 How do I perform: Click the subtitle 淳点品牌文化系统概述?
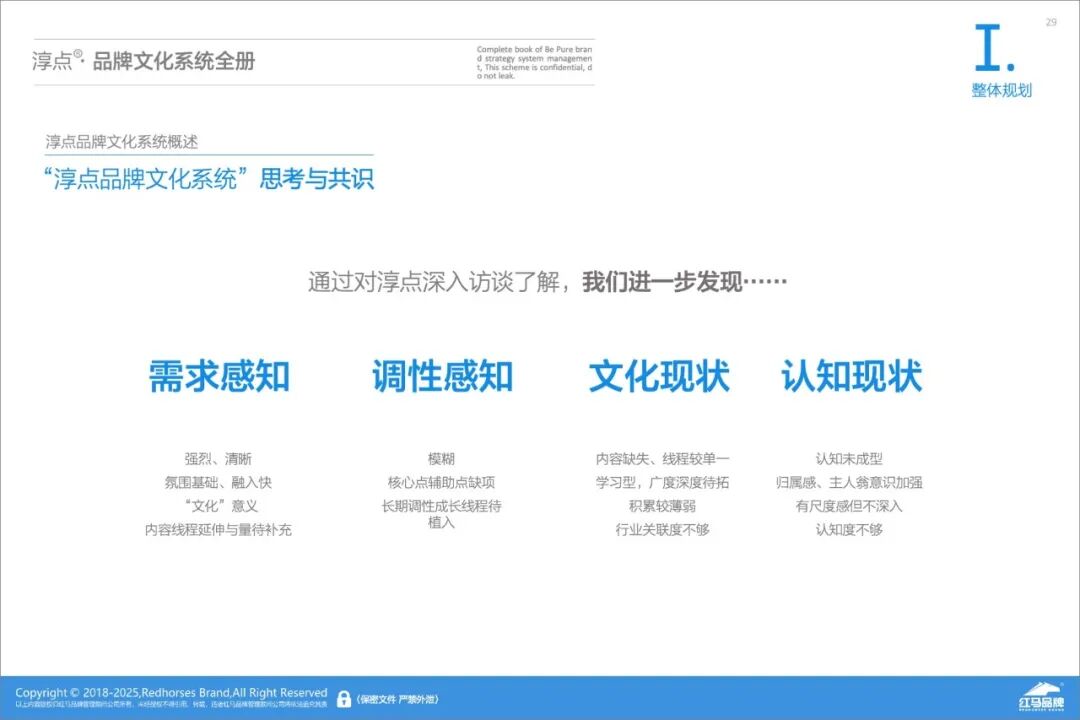(x=122, y=142)
